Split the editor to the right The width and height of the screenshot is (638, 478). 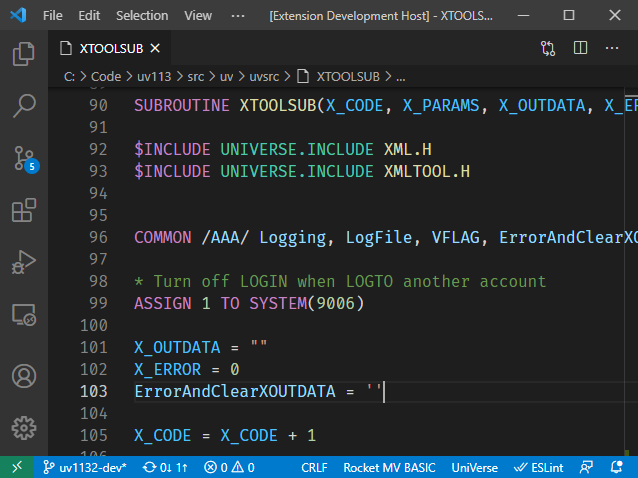(580, 48)
